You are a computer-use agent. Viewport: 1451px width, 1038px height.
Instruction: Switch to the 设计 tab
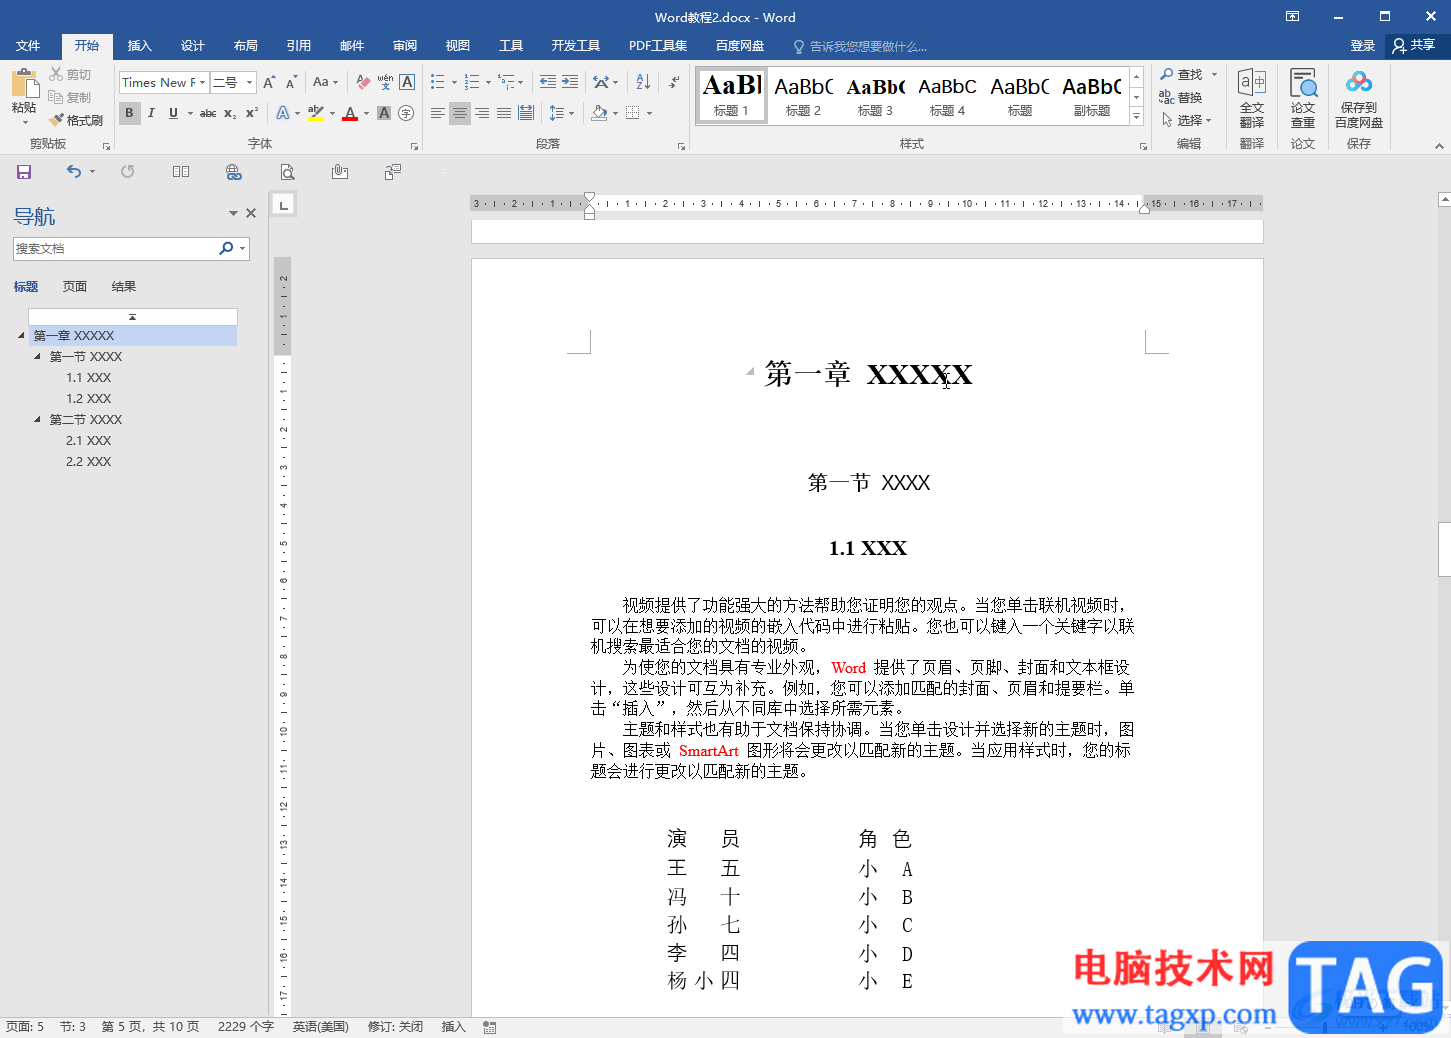pyautogui.click(x=193, y=46)
